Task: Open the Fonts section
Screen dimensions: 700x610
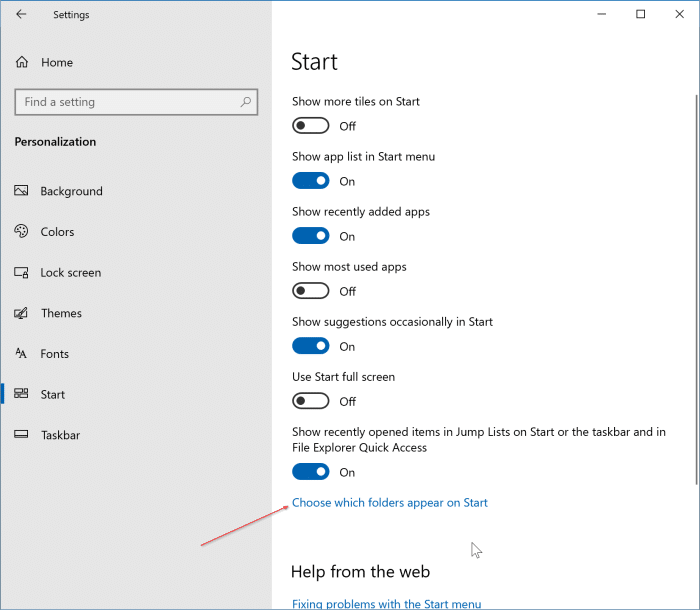Action: pyautogui.click(x=54, y=354)
